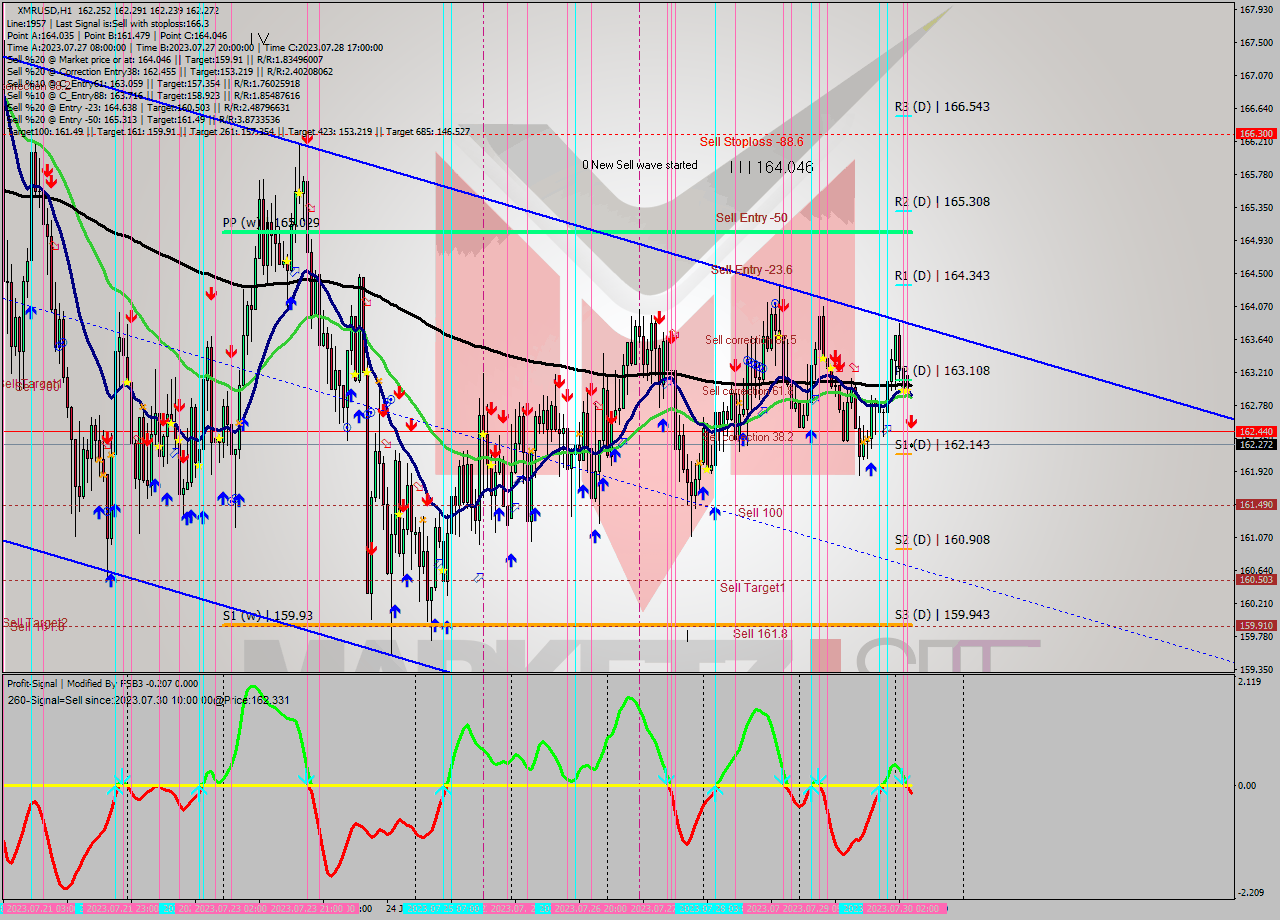
Task: Click the 2023.07.30 02:00 time label
Action: pyautogui.click(x=903, y=909)
